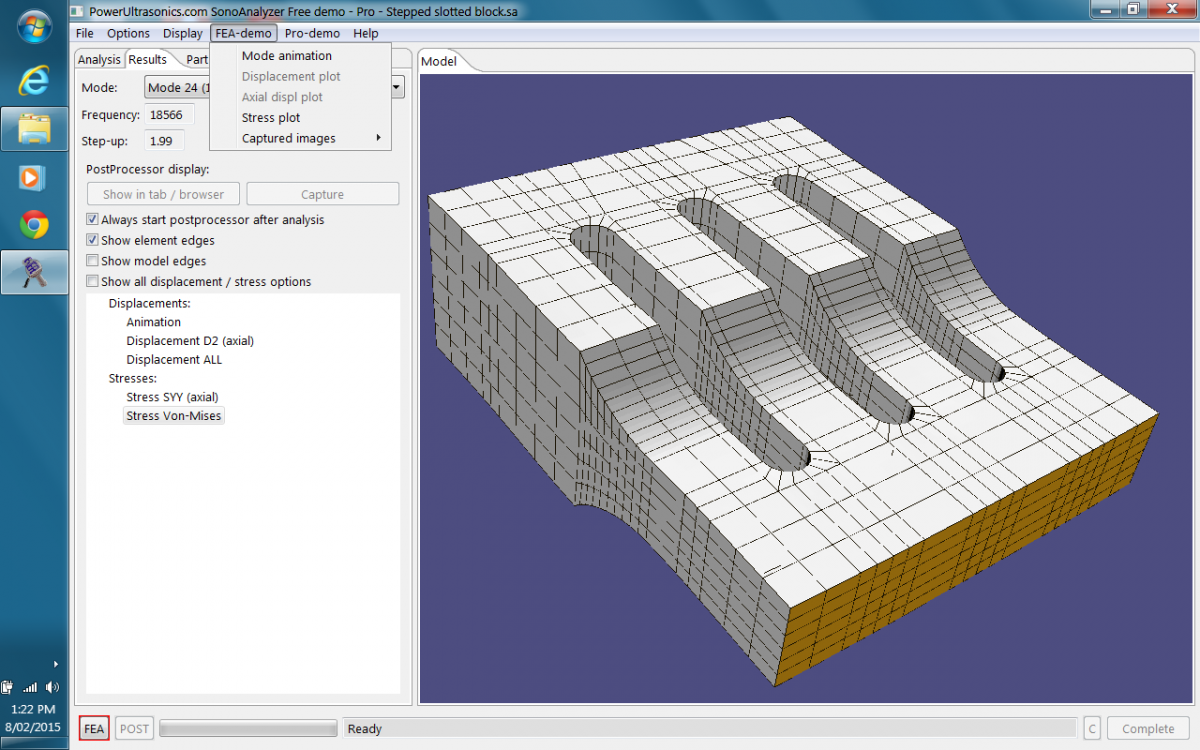The height and width of the screenshot is (750, 1200).
Task: Enable Show model edges
Action: tap(93, 261)
